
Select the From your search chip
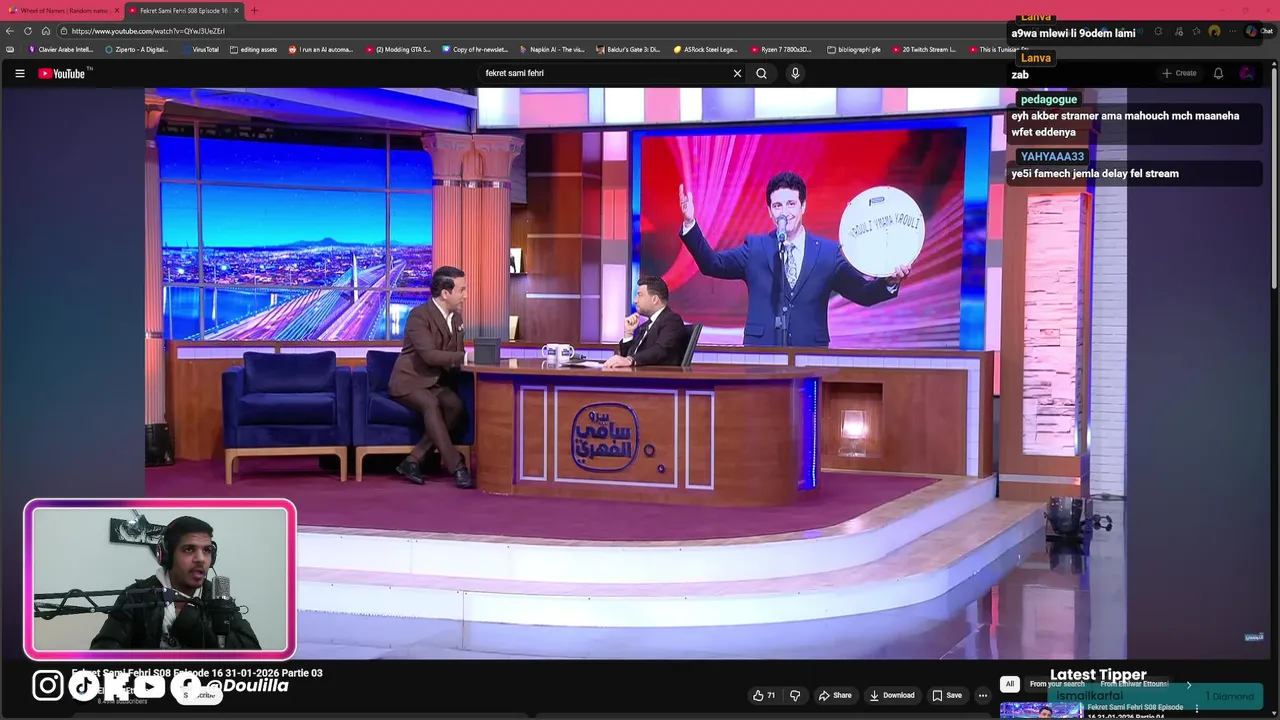(1057, 684)
